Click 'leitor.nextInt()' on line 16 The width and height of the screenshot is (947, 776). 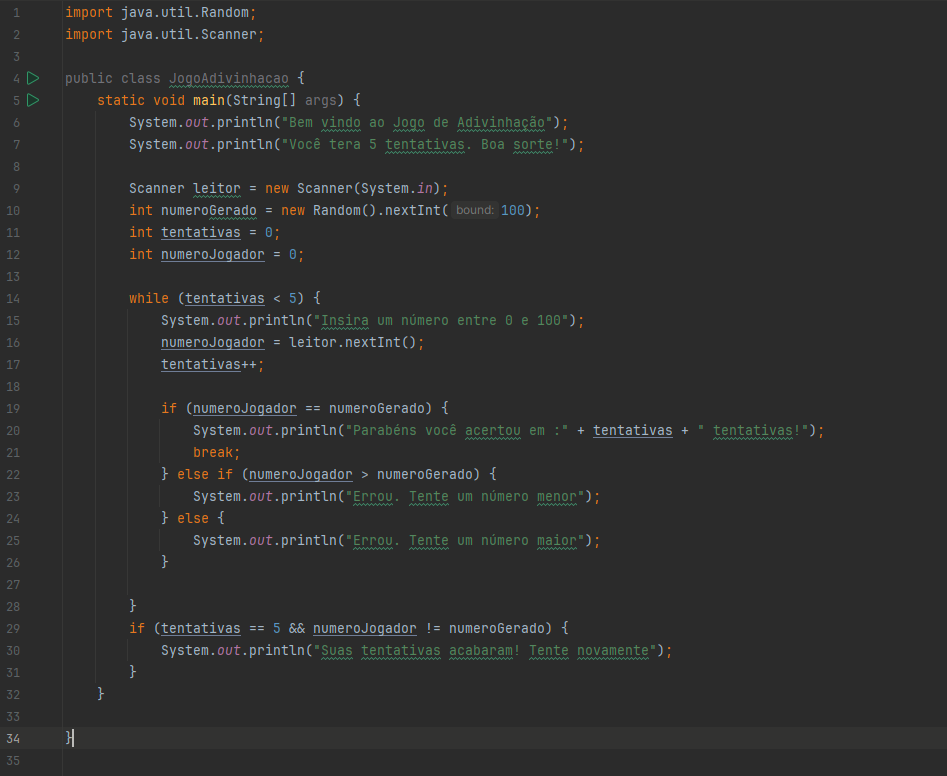click(x=353, y=342)
